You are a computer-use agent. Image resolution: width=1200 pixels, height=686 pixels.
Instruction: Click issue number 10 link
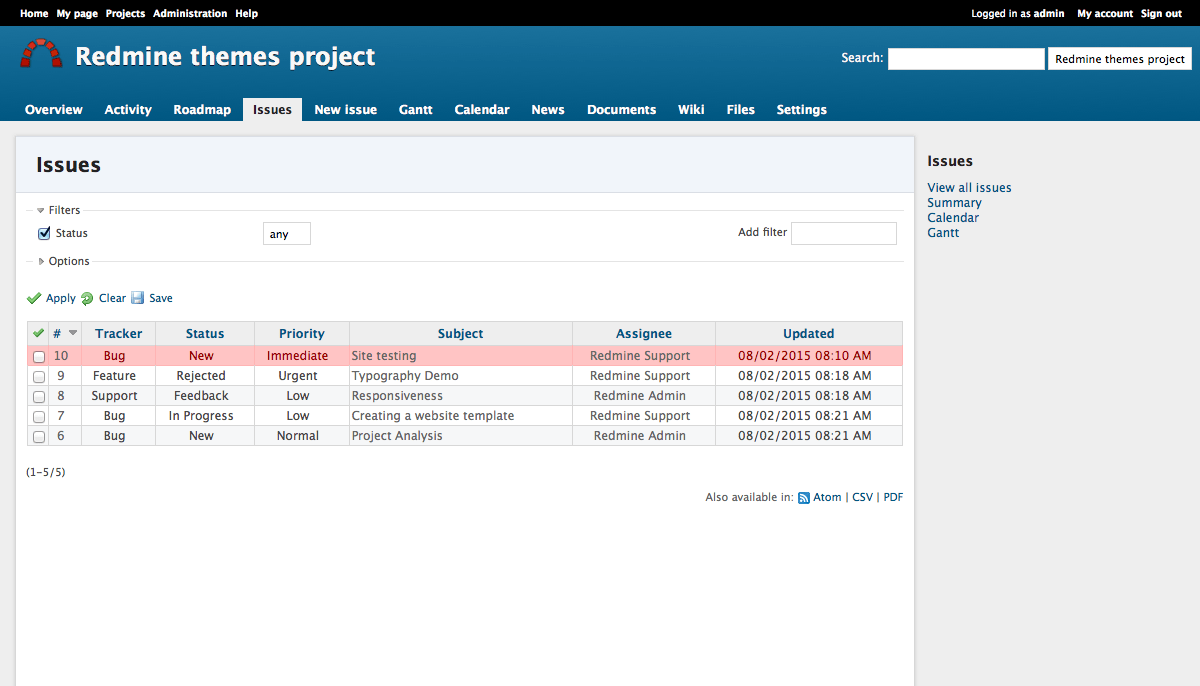point(61,356)
